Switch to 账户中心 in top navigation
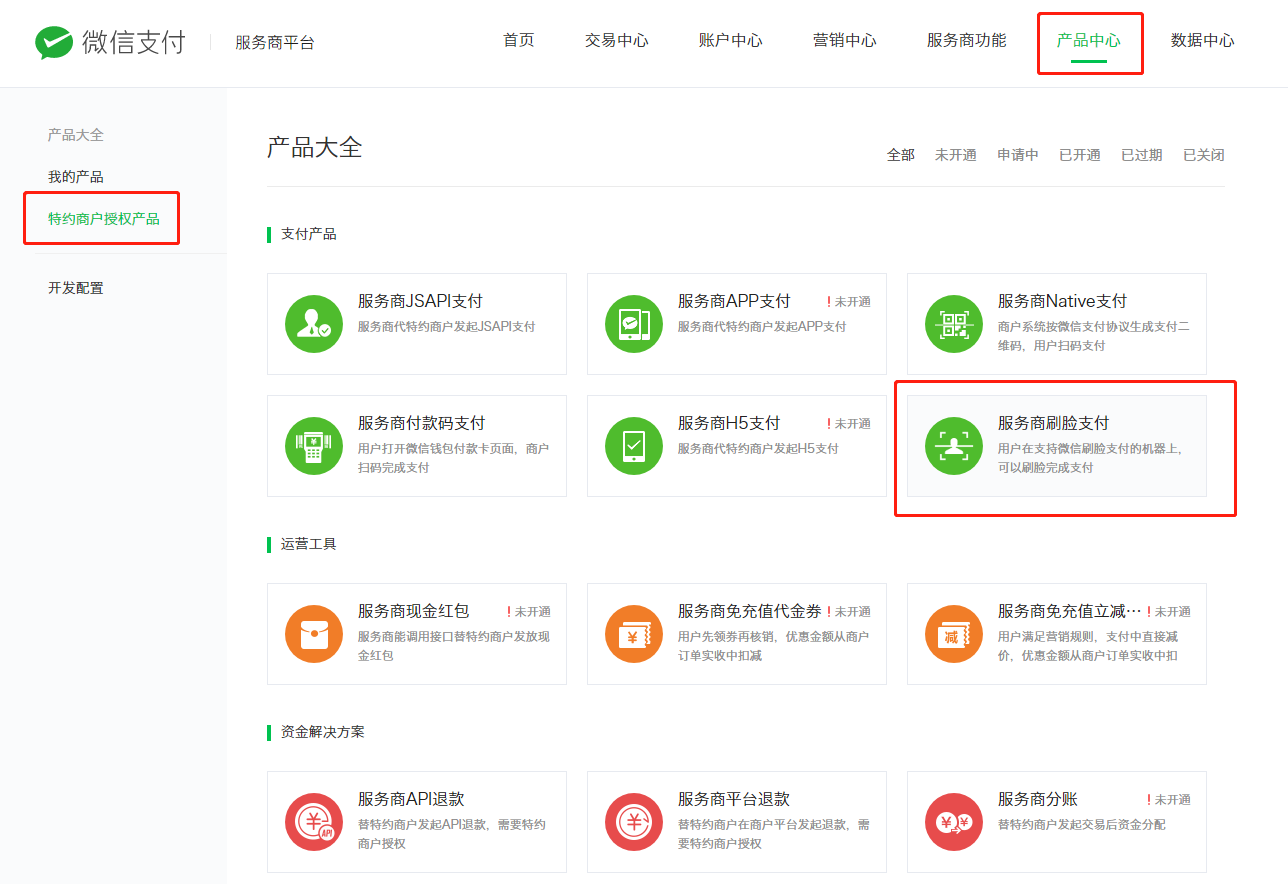 tap(731, 41)
